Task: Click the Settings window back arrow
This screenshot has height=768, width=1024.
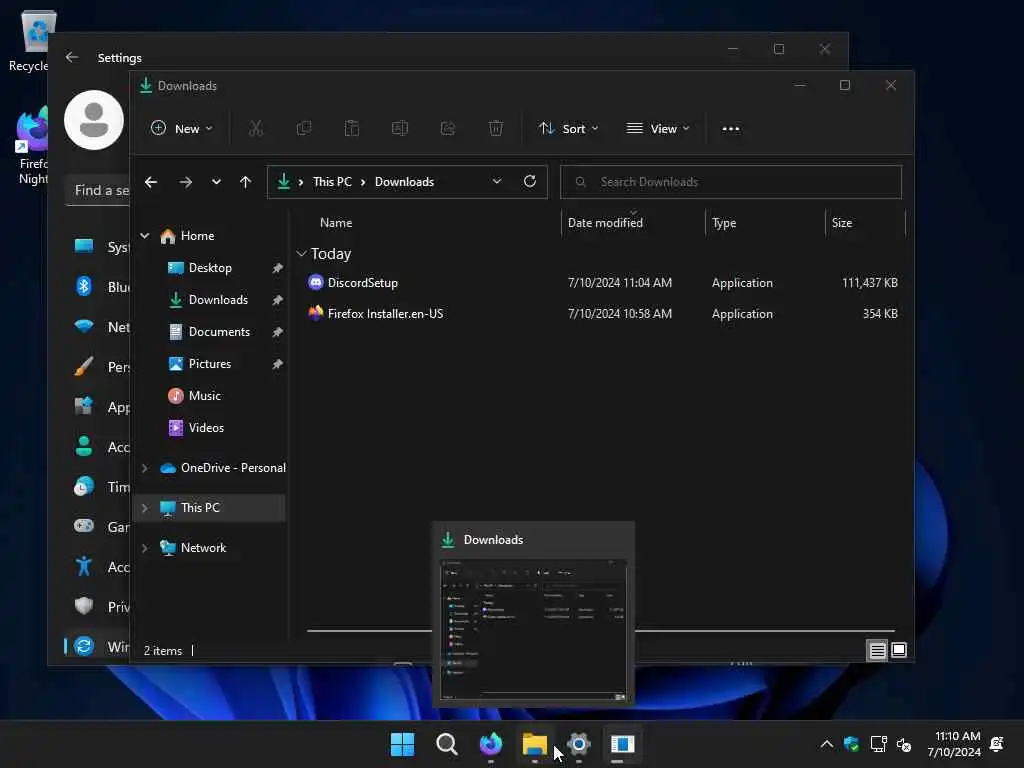Action: (72, 57)
